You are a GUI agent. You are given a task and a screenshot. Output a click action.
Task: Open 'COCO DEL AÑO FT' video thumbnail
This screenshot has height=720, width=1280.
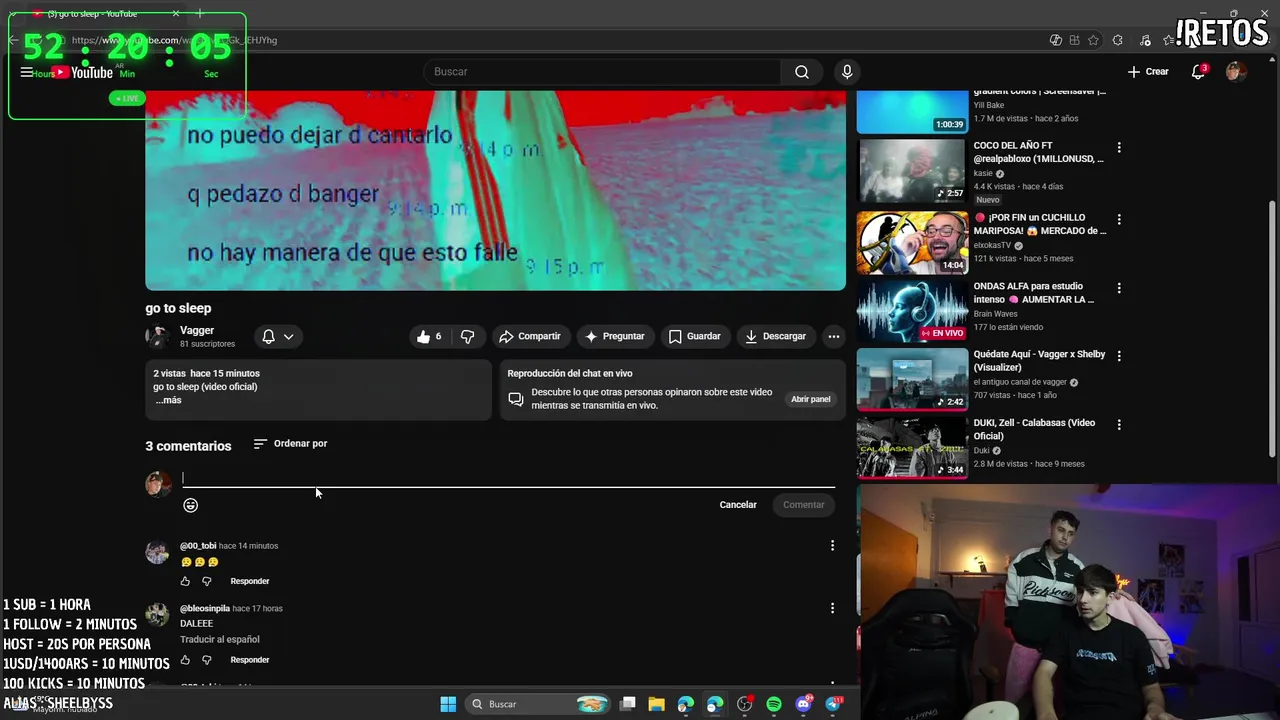pyautogui.click(x=912, y=171)
